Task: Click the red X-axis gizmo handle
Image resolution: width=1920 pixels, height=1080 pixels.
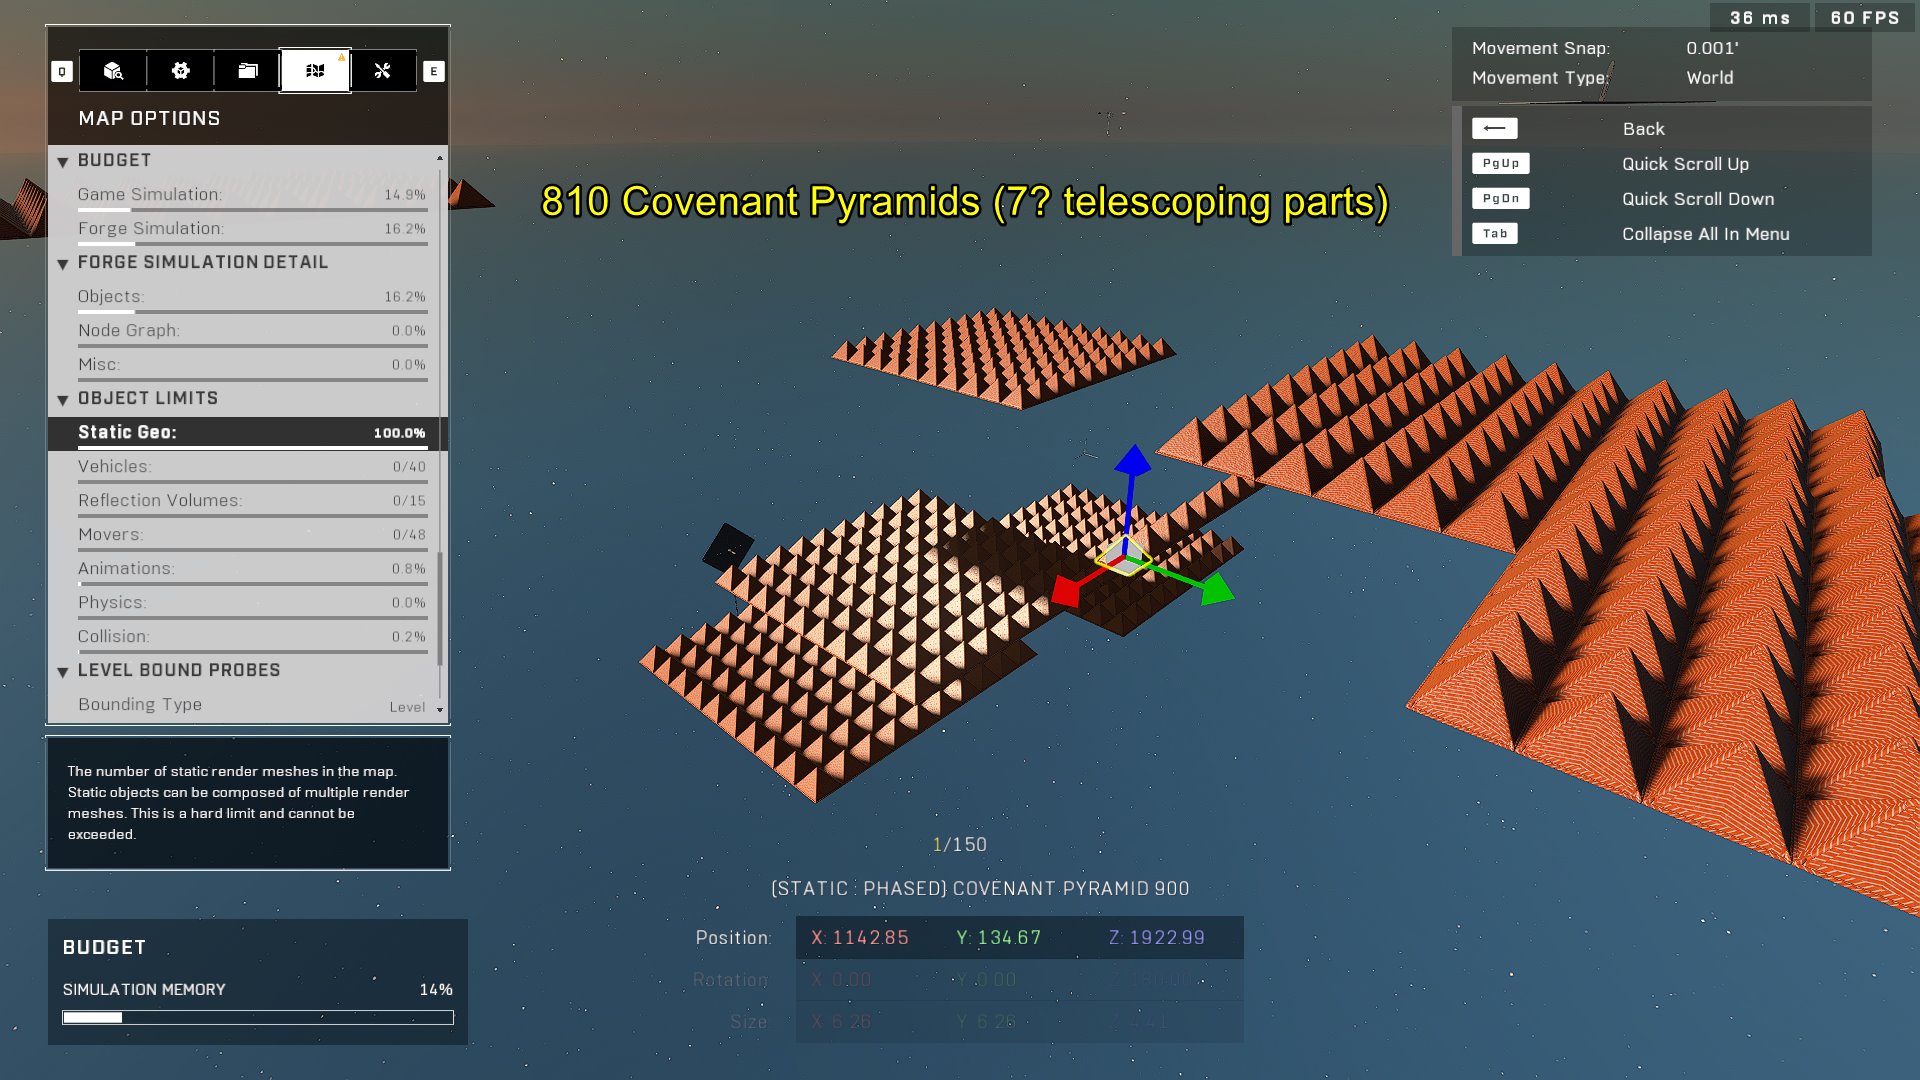Action: tap(1066, 591)
